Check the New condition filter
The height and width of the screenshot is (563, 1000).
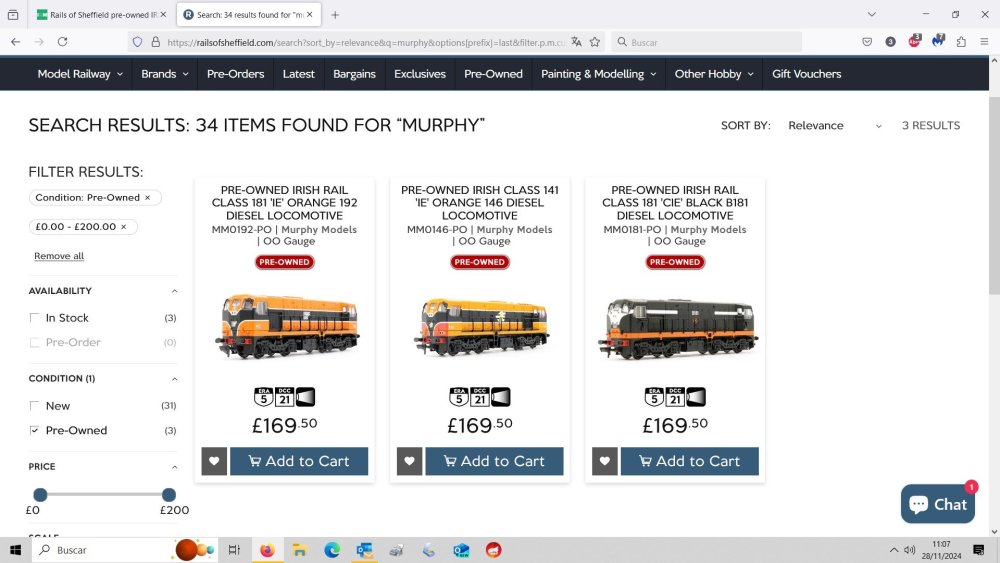coord(34,406)
